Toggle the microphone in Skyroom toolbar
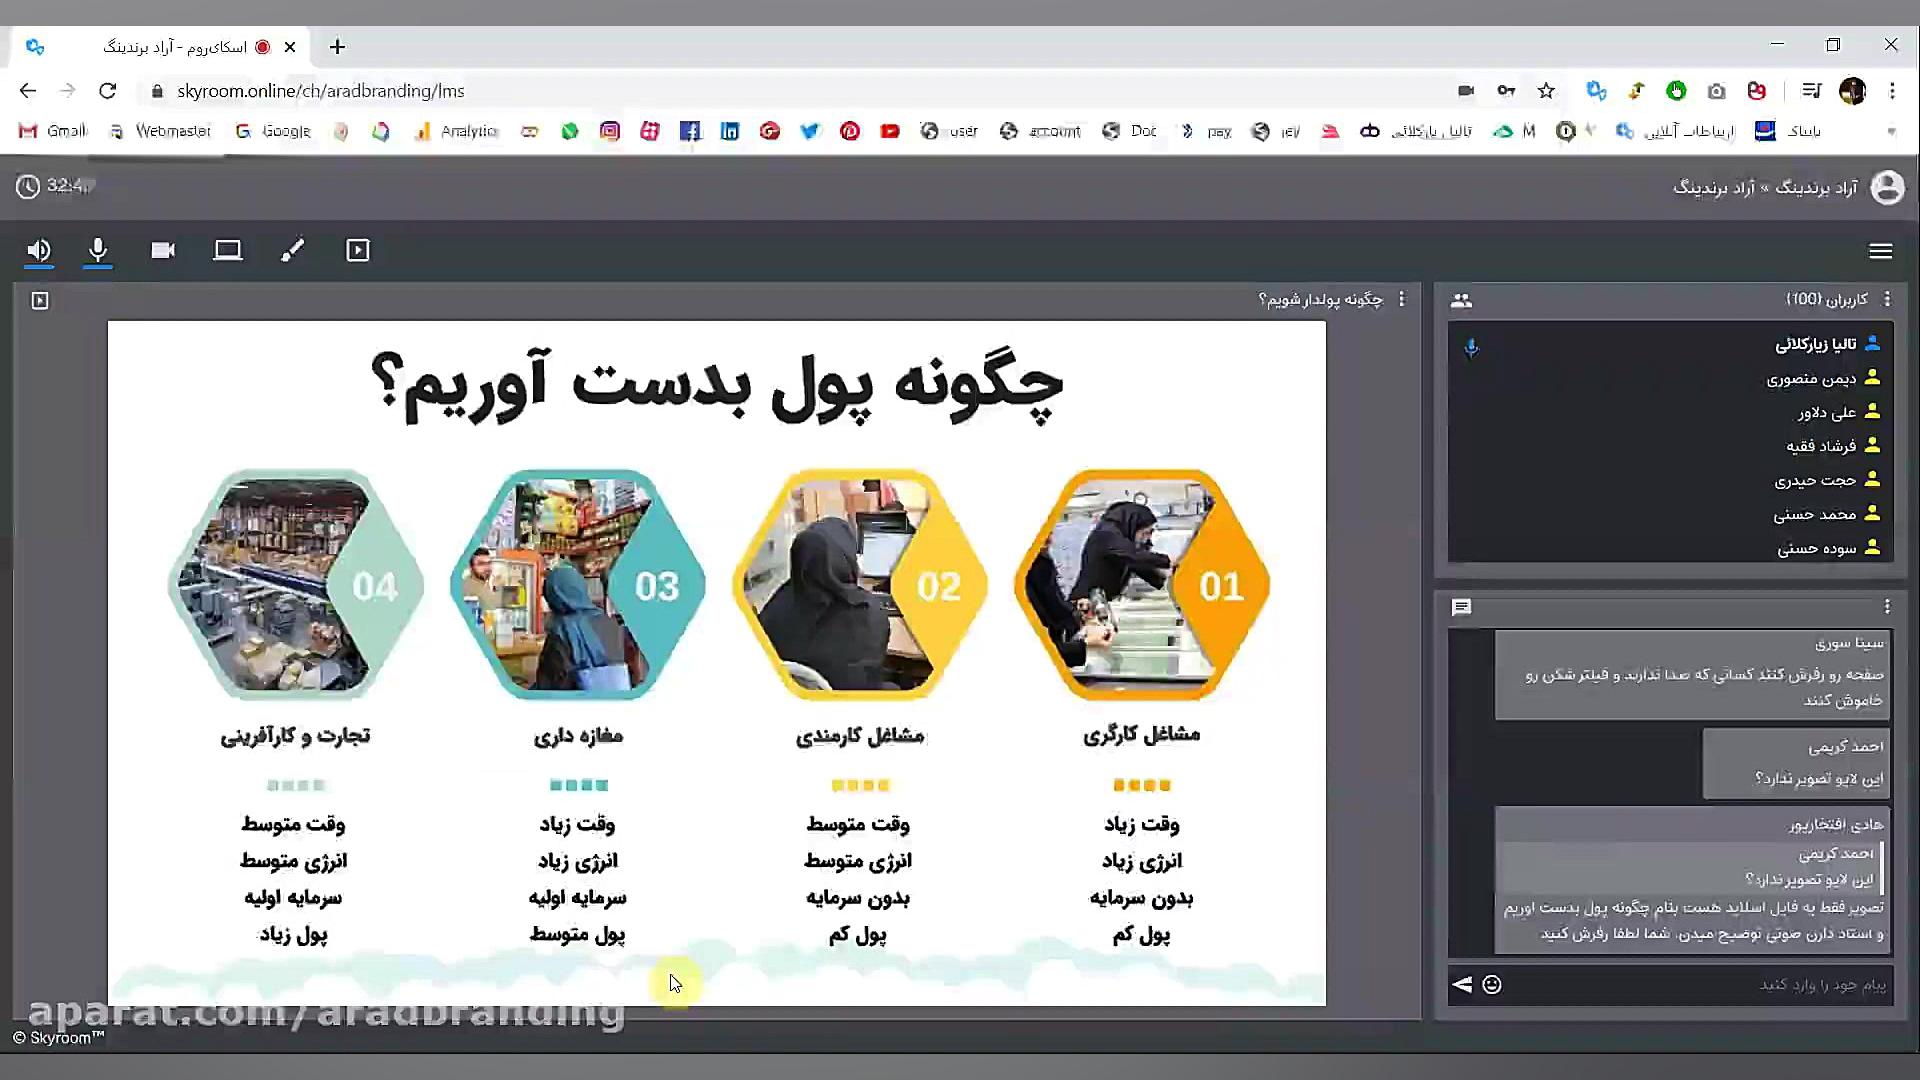Image resolution: width=1920 pixels, height=1080 pixels. pyautogui.click(x=98, y=250)
